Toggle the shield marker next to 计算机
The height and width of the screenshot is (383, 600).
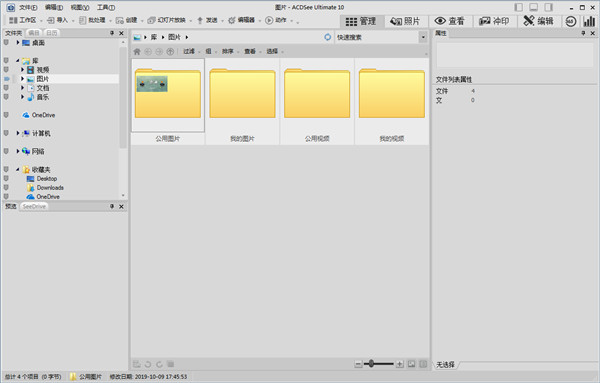coord(6,133)
